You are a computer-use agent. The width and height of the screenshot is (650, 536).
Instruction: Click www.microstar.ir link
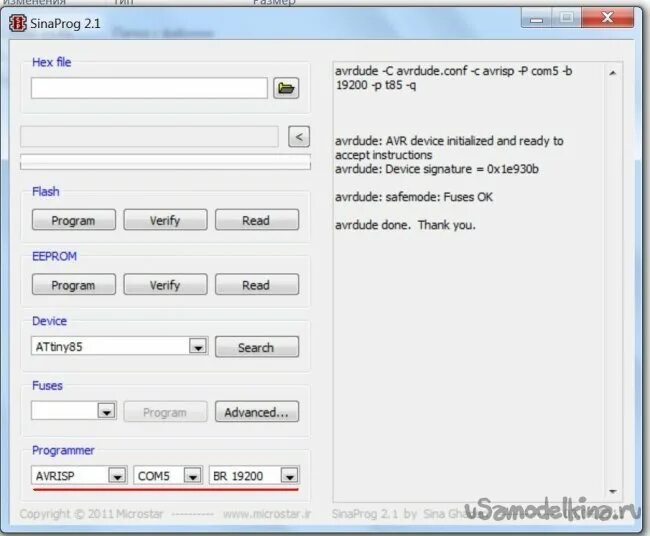267,514
